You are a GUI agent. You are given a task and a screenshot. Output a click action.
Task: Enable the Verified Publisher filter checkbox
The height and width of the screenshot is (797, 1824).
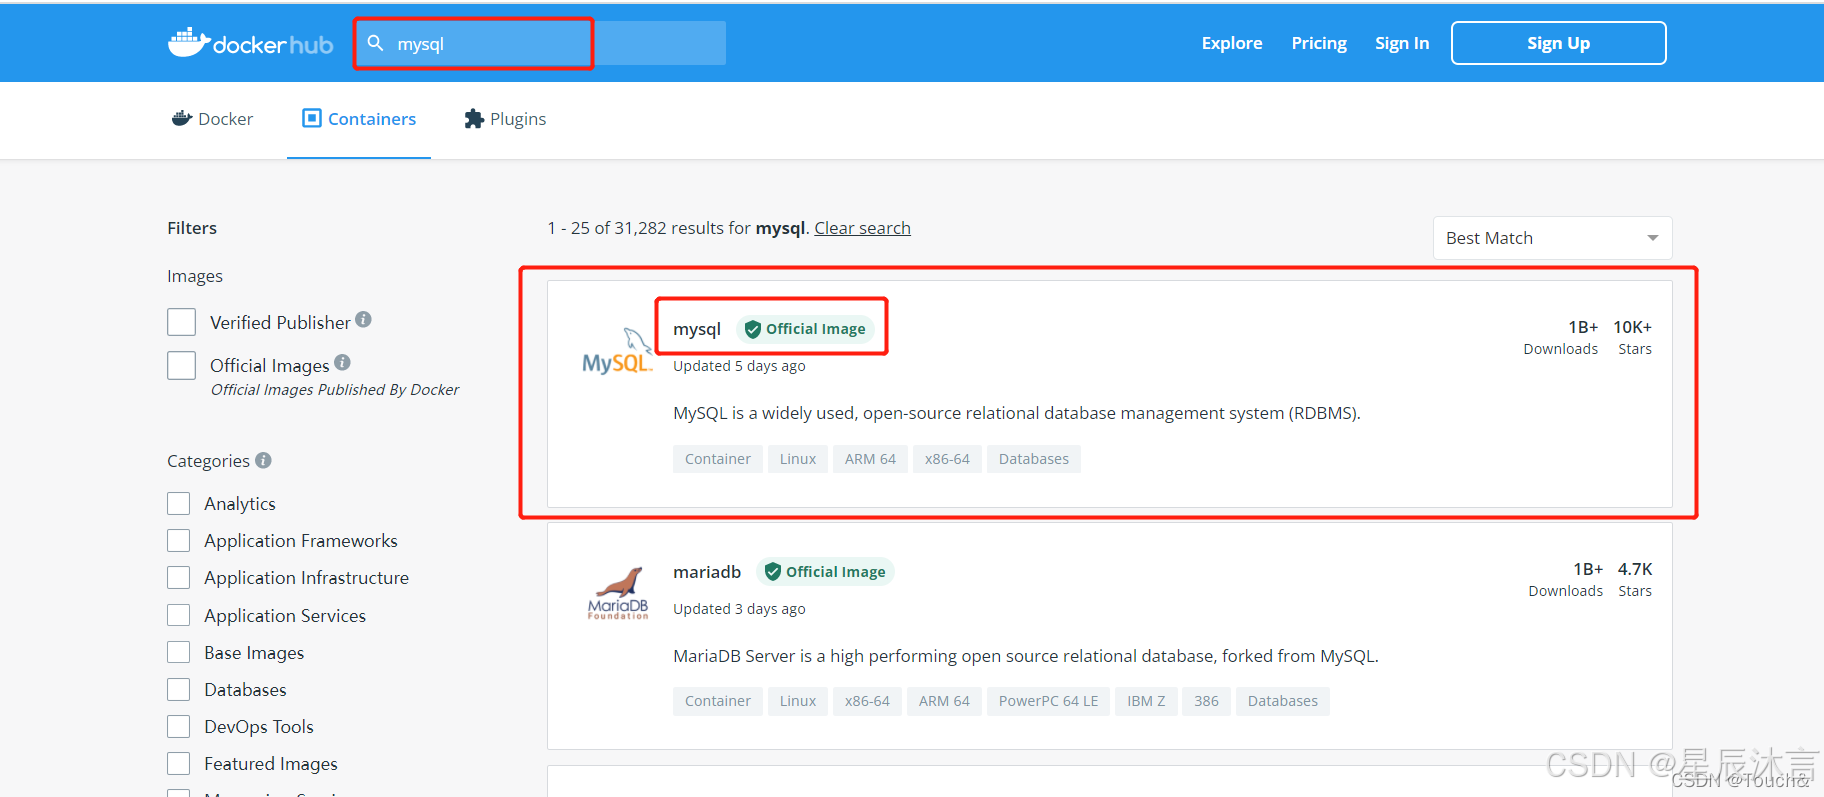pos(181,322)
